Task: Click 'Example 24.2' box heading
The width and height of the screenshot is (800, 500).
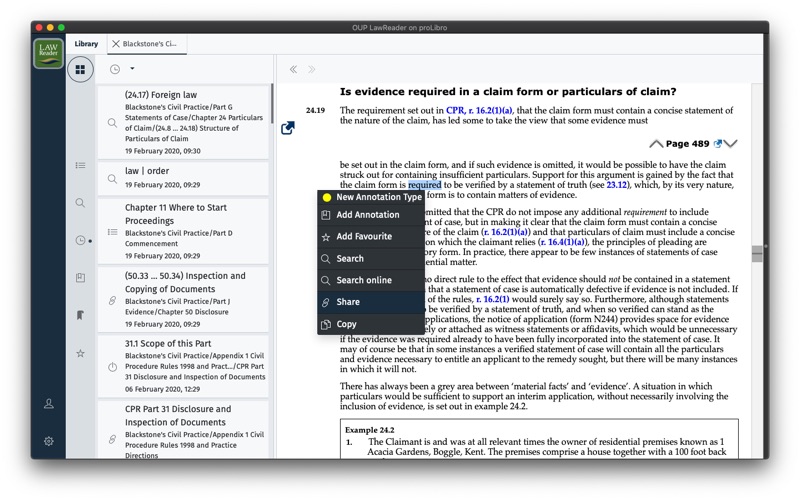Action: [369, 430]
